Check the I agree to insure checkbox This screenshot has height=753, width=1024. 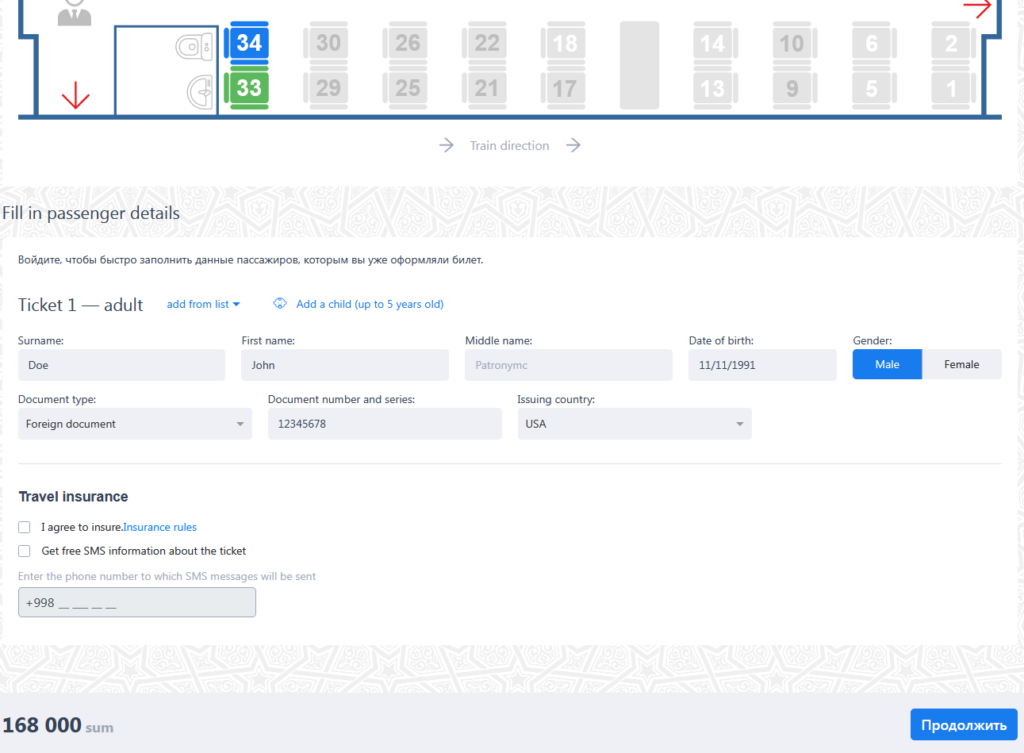point(24,527)
